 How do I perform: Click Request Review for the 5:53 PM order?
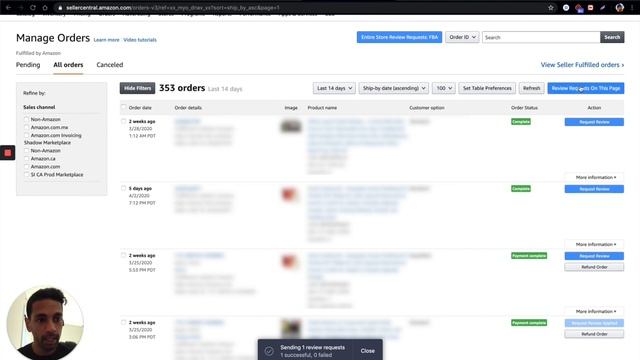tap(594, 256)
